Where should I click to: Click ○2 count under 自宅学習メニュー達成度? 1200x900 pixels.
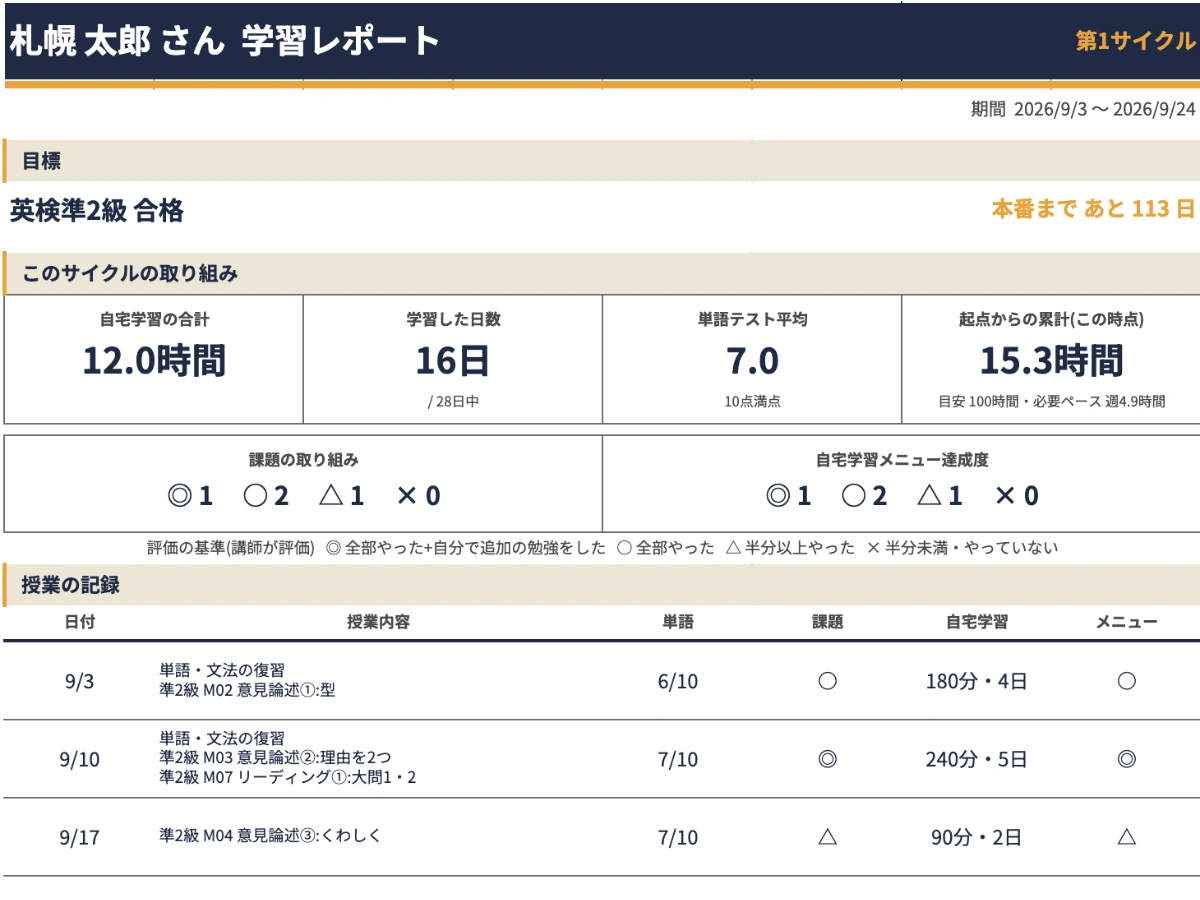pyautogui.click(x=864, y=496)
